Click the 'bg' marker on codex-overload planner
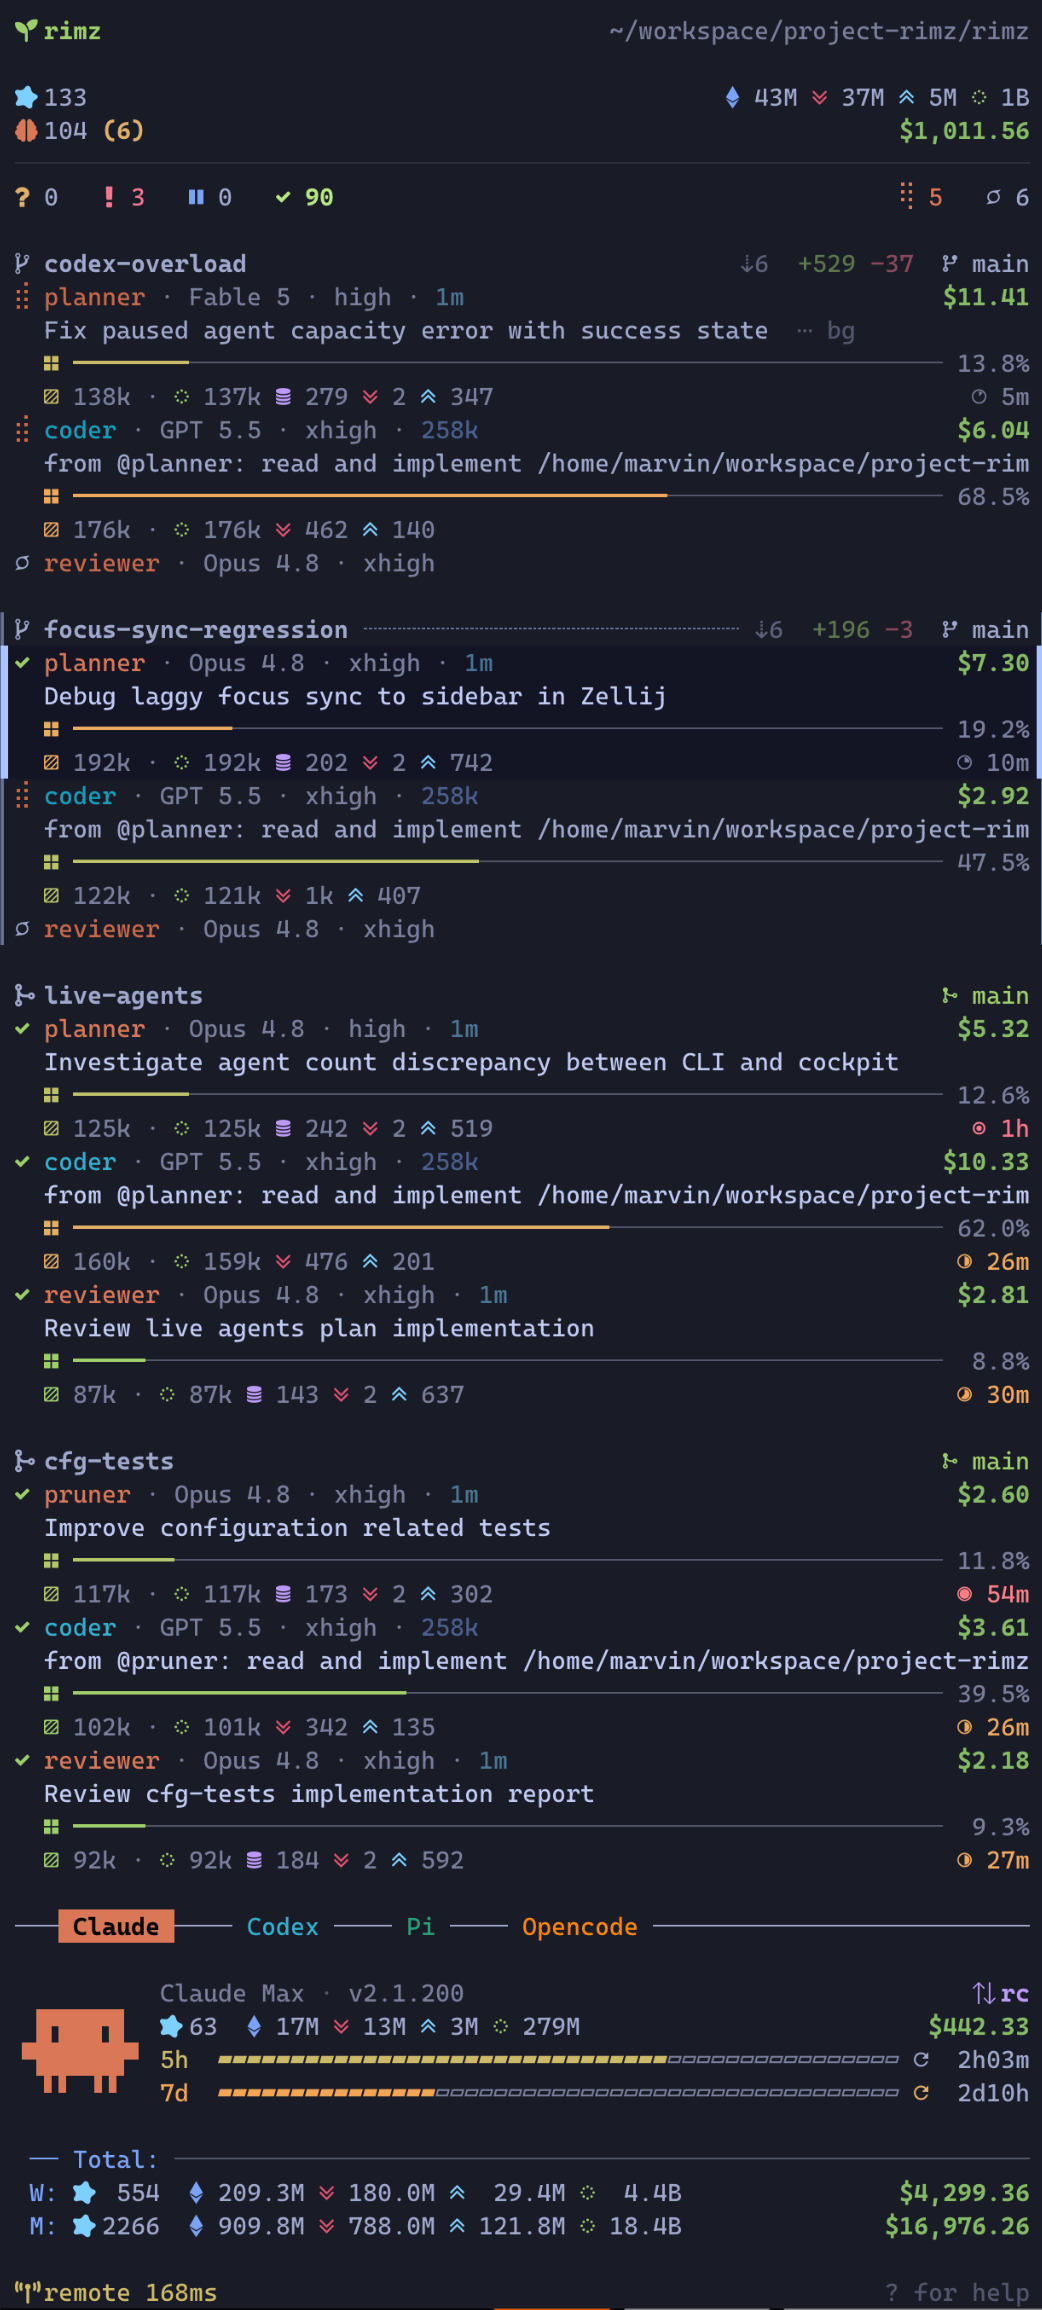The image size is (1042, 2310). pyautogui.click(x=841, y=331)
